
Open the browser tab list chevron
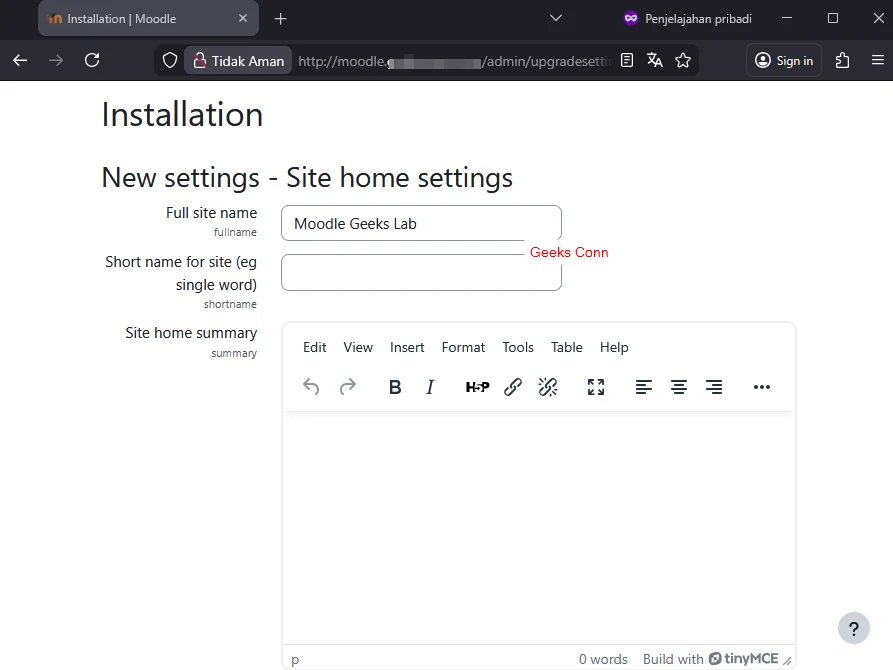(556, 18)
